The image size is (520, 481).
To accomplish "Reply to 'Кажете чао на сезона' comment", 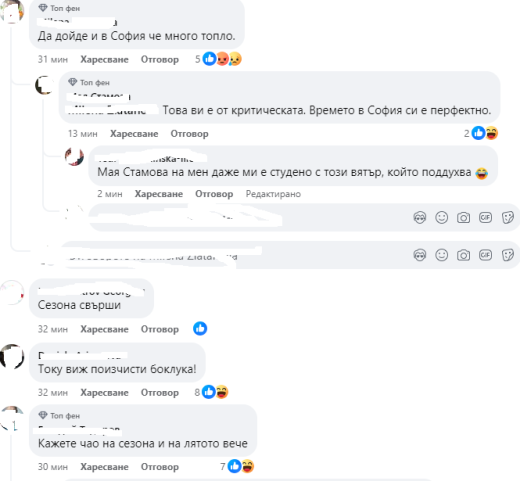I will 160,467.
